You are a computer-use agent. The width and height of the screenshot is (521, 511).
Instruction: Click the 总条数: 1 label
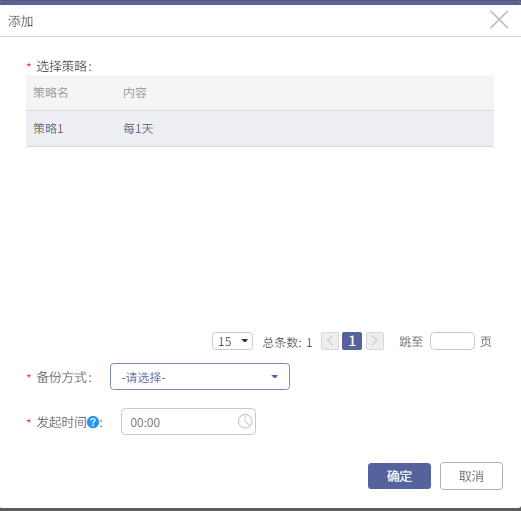287,342
